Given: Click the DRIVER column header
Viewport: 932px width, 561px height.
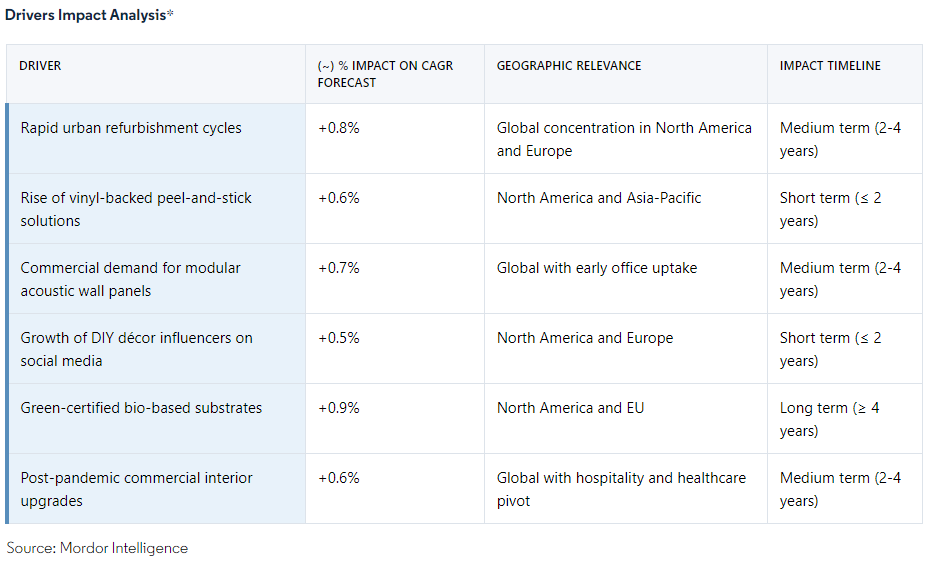Looking at the screenshot, I should [x=40, y=66].
